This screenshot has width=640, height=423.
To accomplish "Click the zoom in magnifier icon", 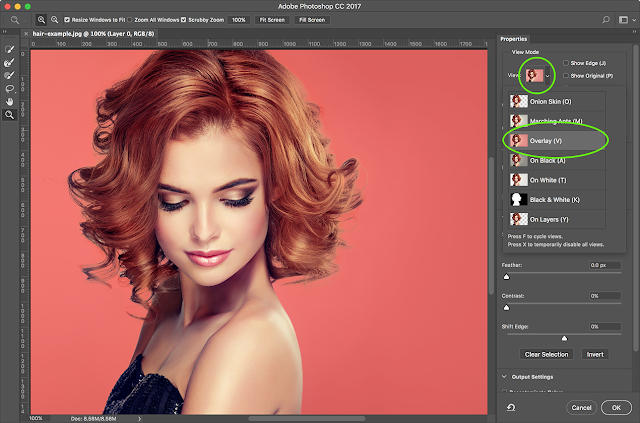I will point(40,19).
